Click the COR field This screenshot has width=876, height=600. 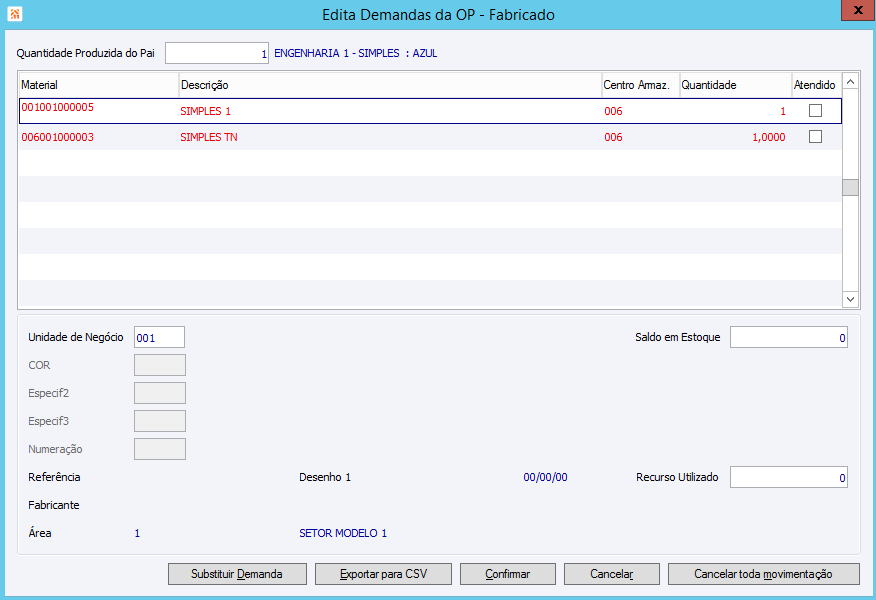(x=160, y=365)
